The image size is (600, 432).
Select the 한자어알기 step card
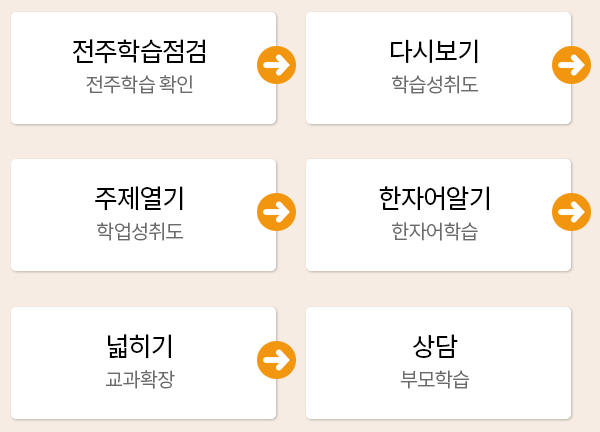coord(439,215)
